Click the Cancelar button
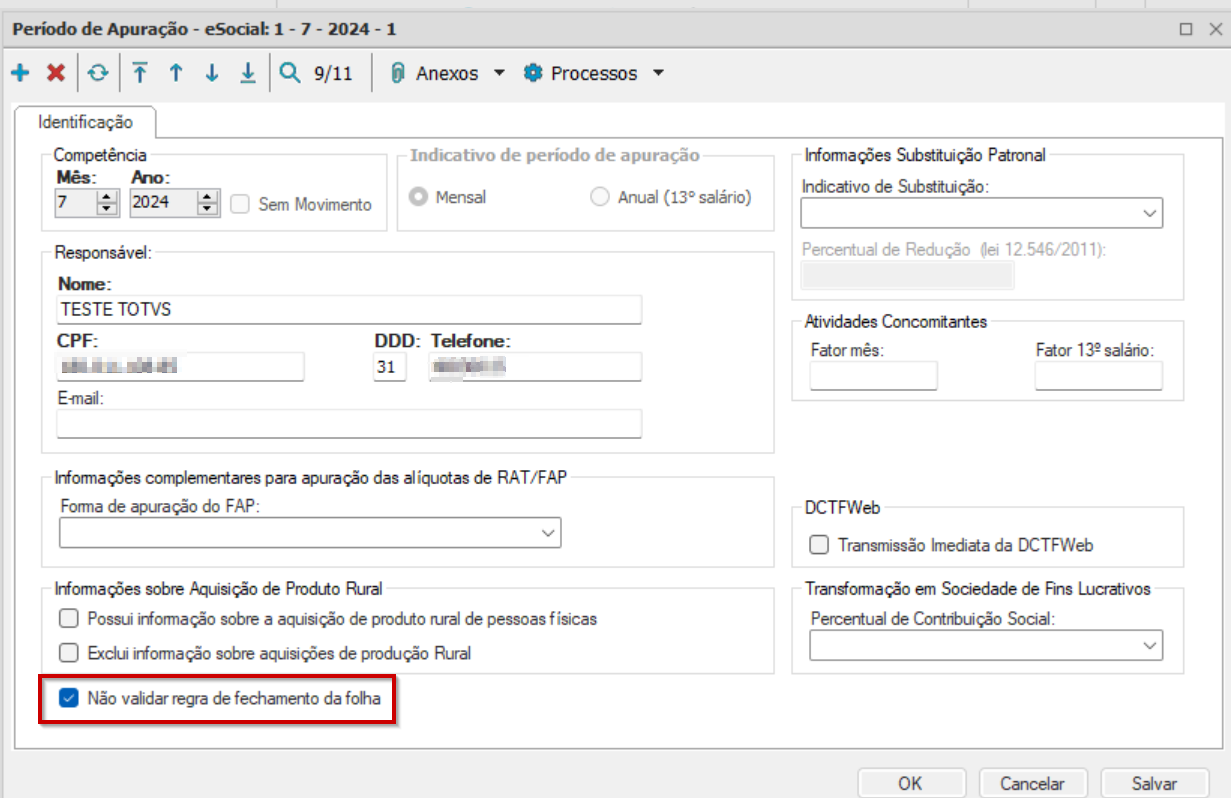 1033,784
